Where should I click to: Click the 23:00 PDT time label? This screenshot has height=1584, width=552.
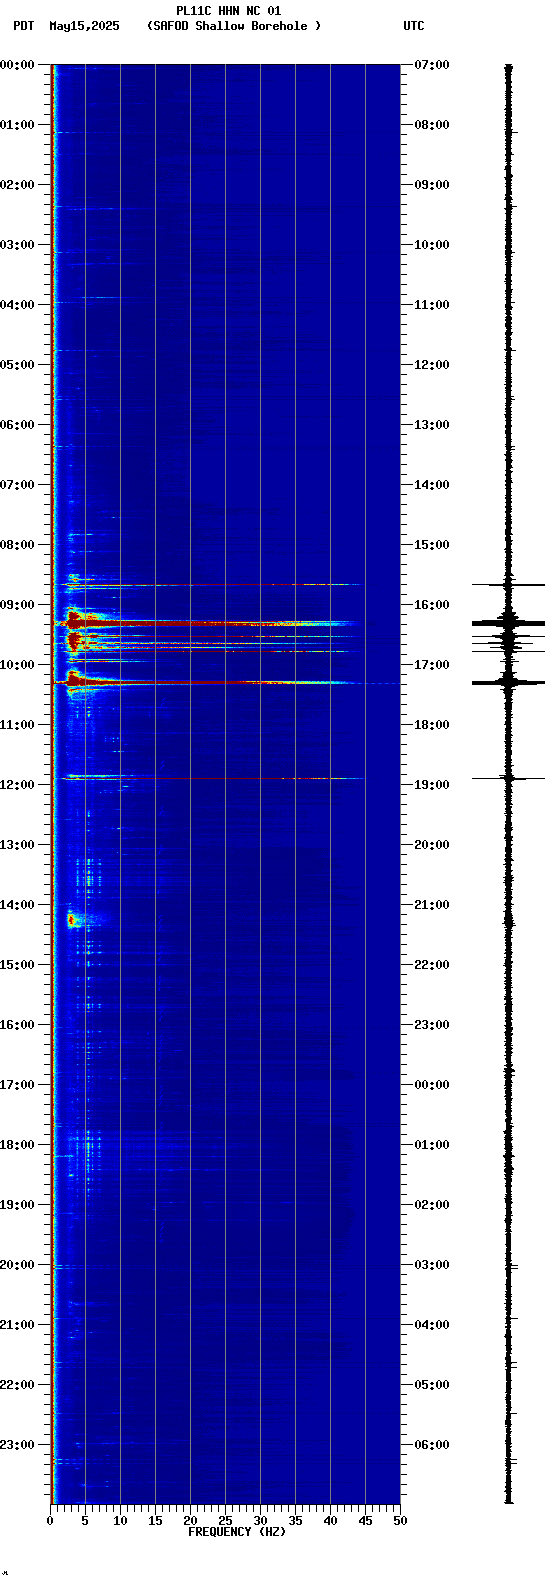[17, 1445]
